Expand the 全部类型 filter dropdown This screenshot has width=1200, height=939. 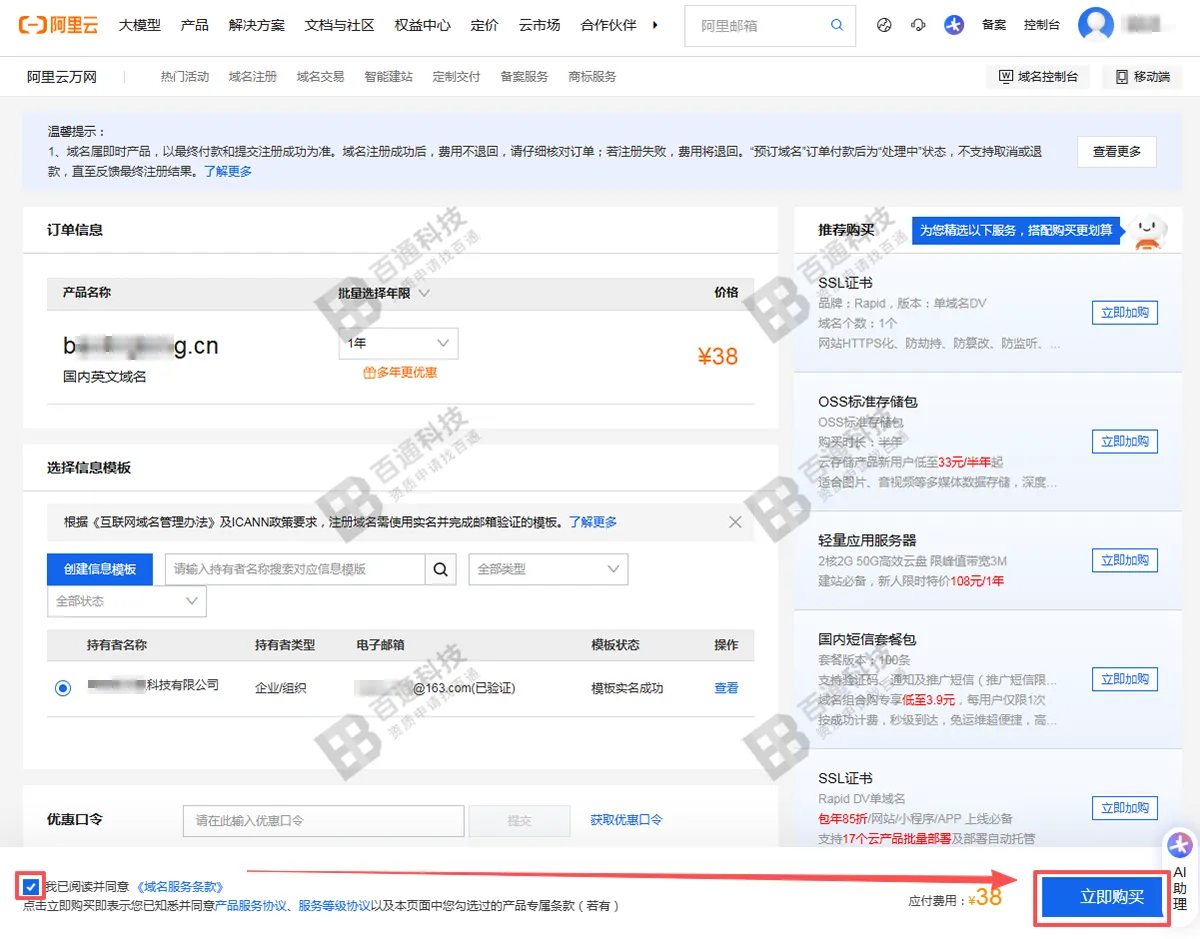[x=548, y=569]
